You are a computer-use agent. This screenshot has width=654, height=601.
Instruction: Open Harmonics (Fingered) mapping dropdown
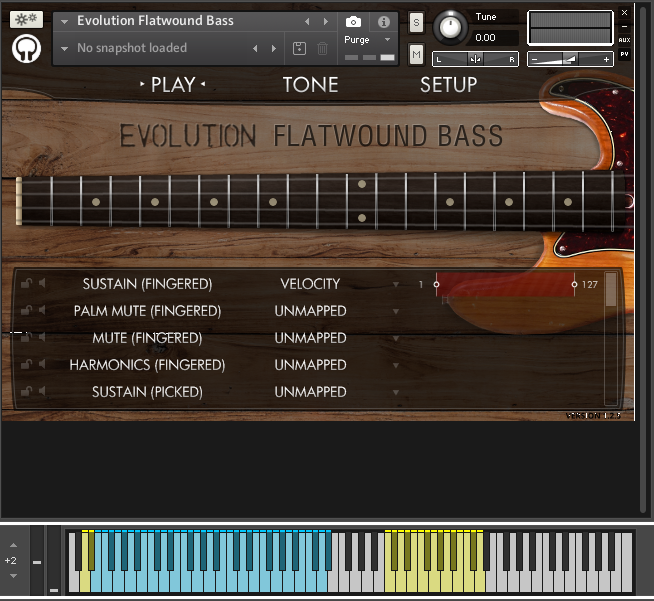coord(396,365)
